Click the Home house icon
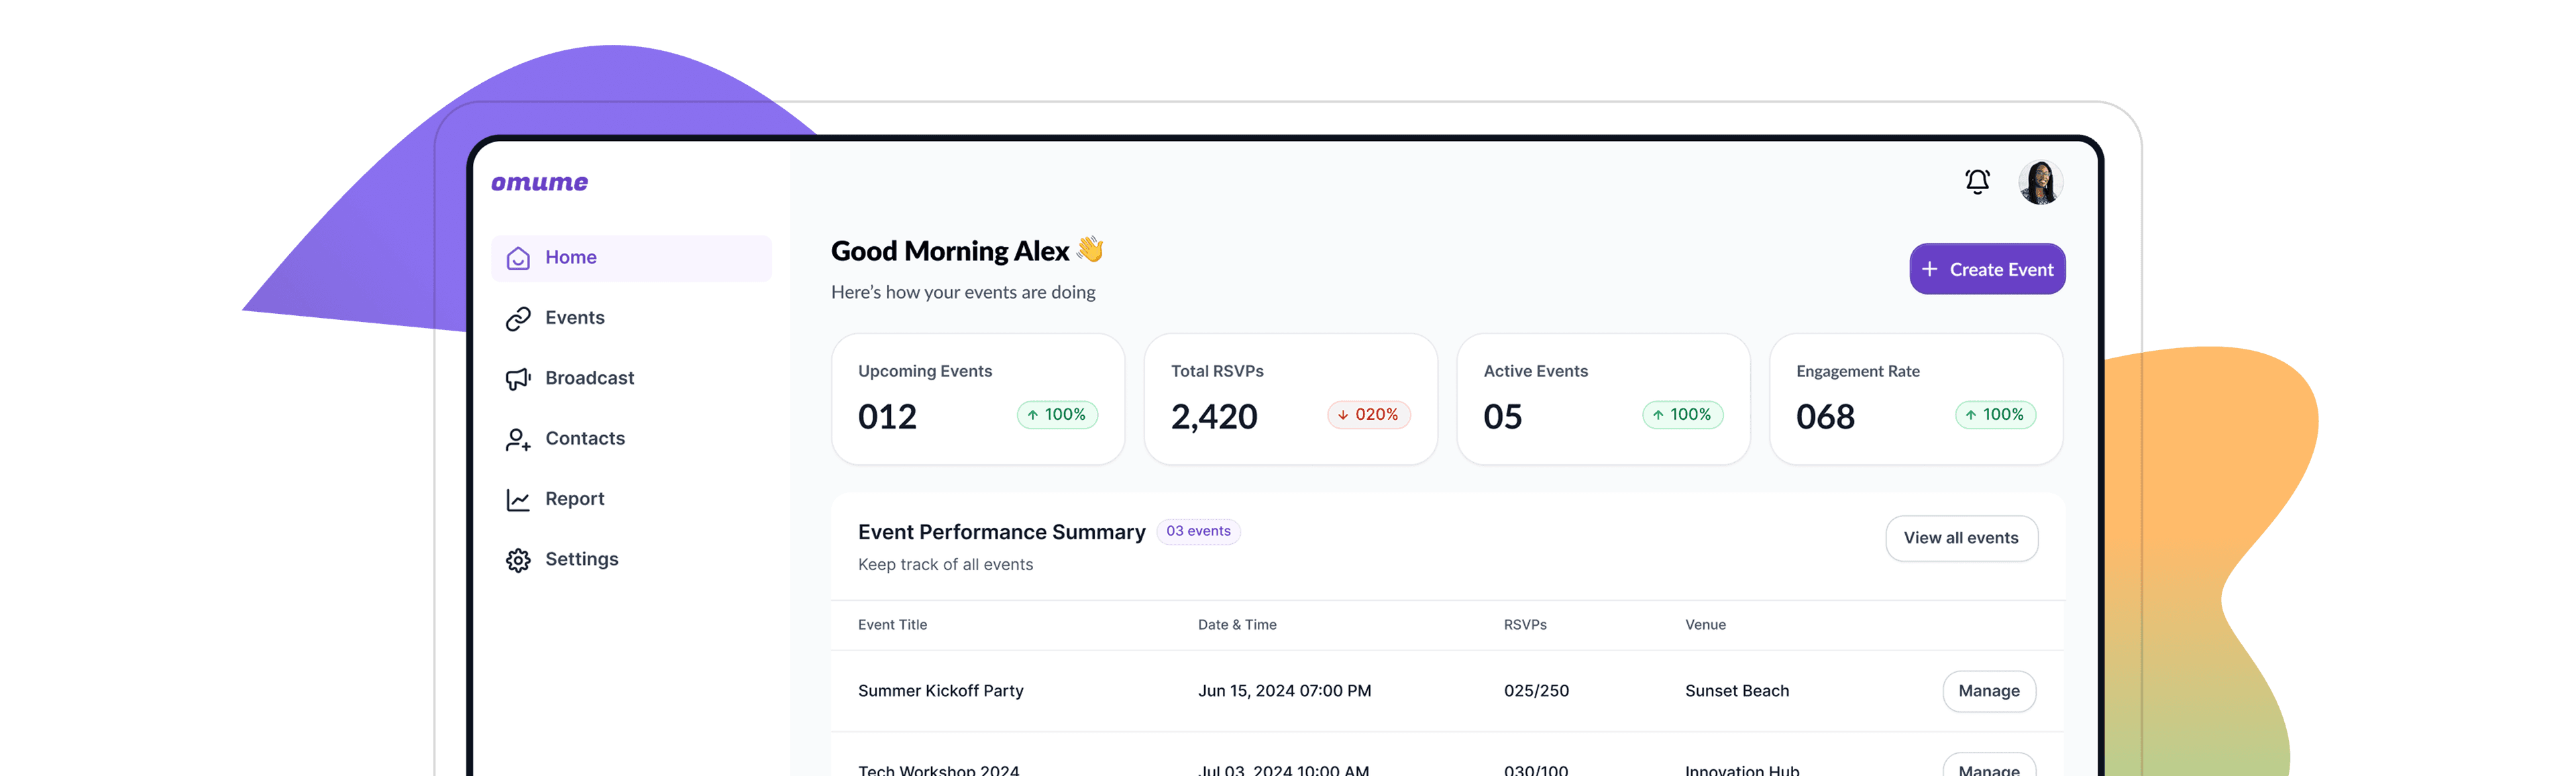 pos(518,258)
